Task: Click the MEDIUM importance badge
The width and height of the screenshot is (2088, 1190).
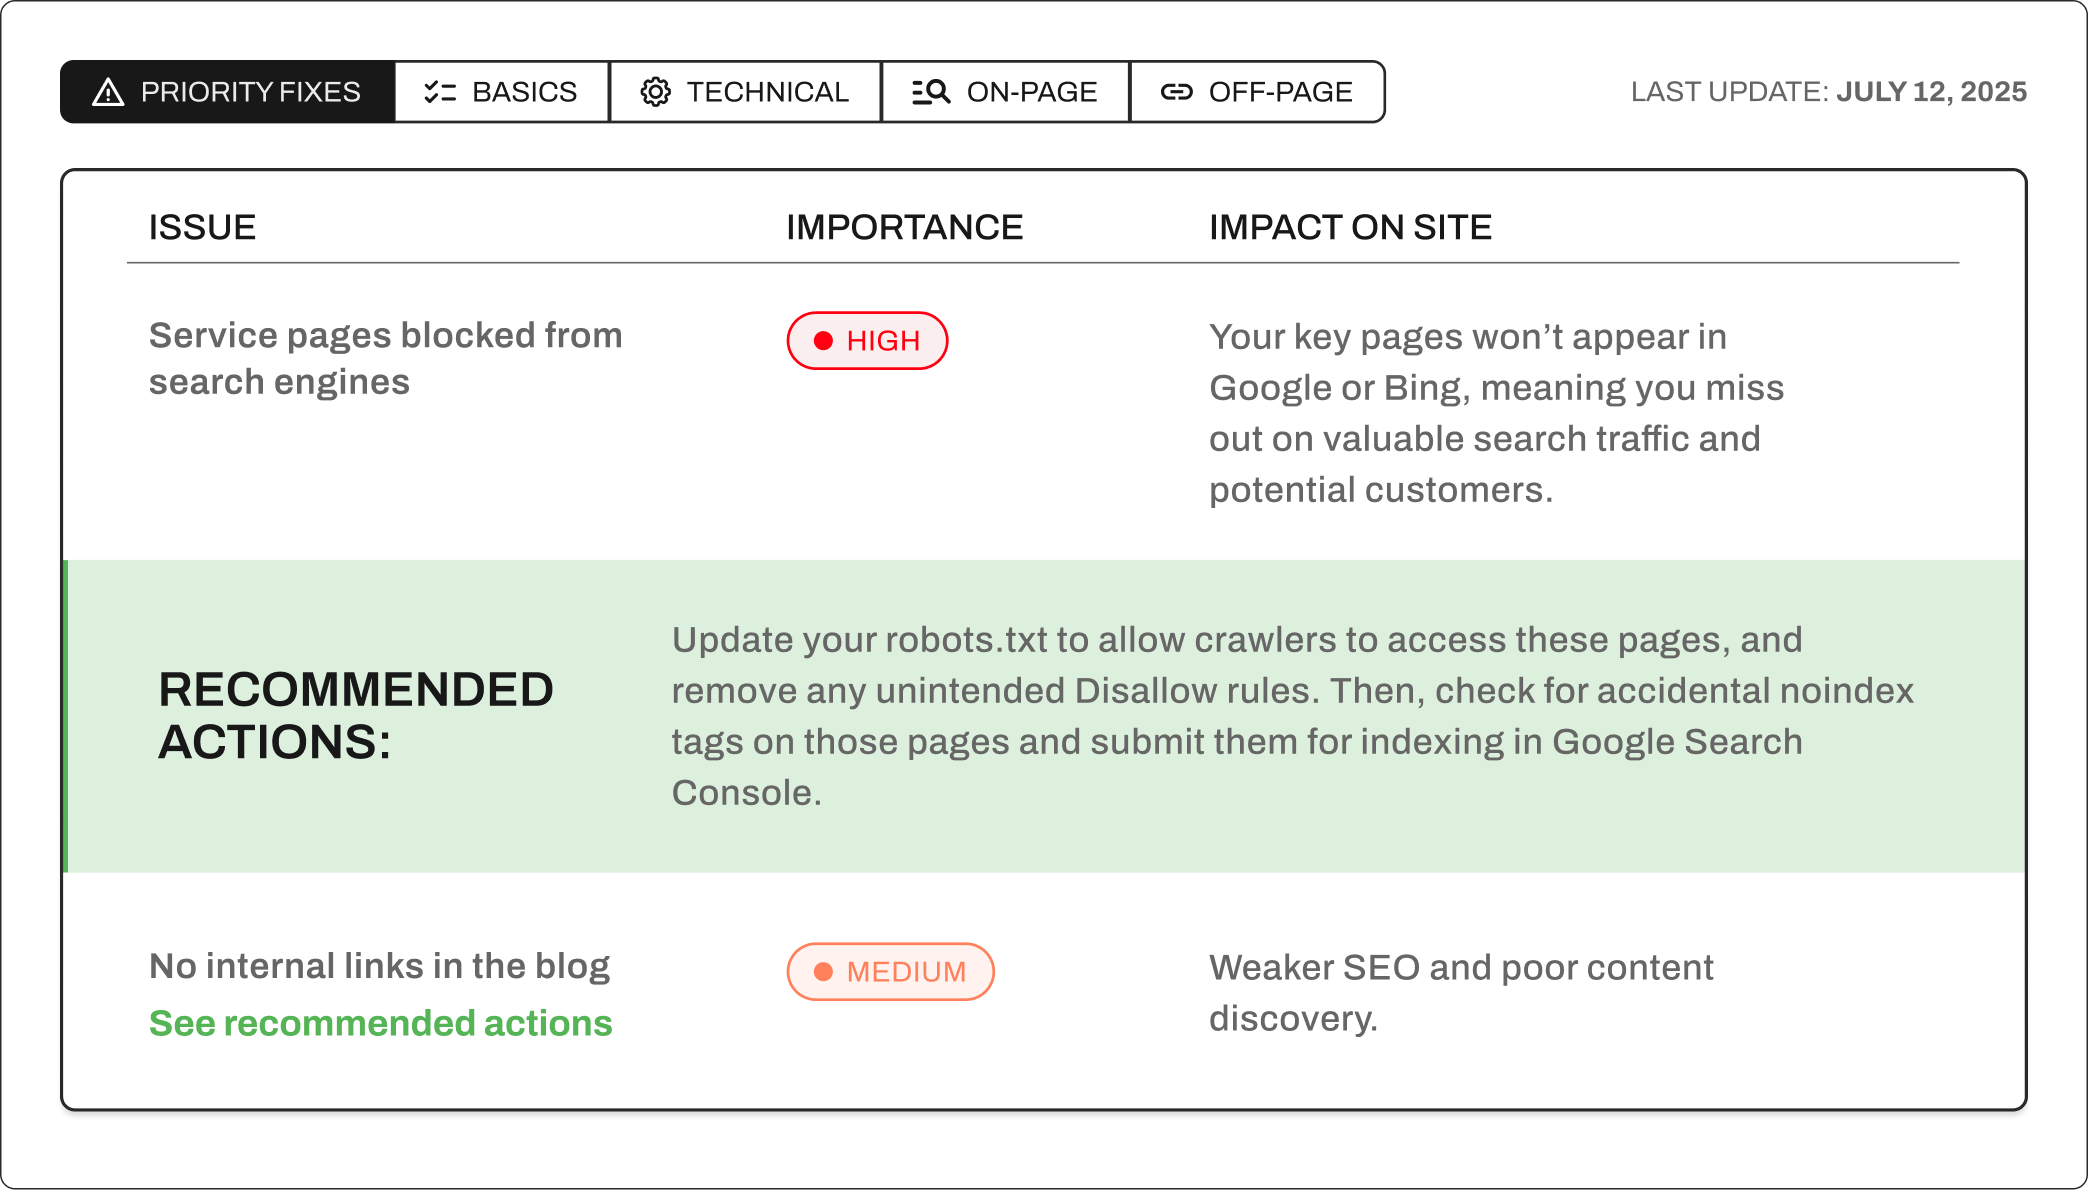Action: 890,972
